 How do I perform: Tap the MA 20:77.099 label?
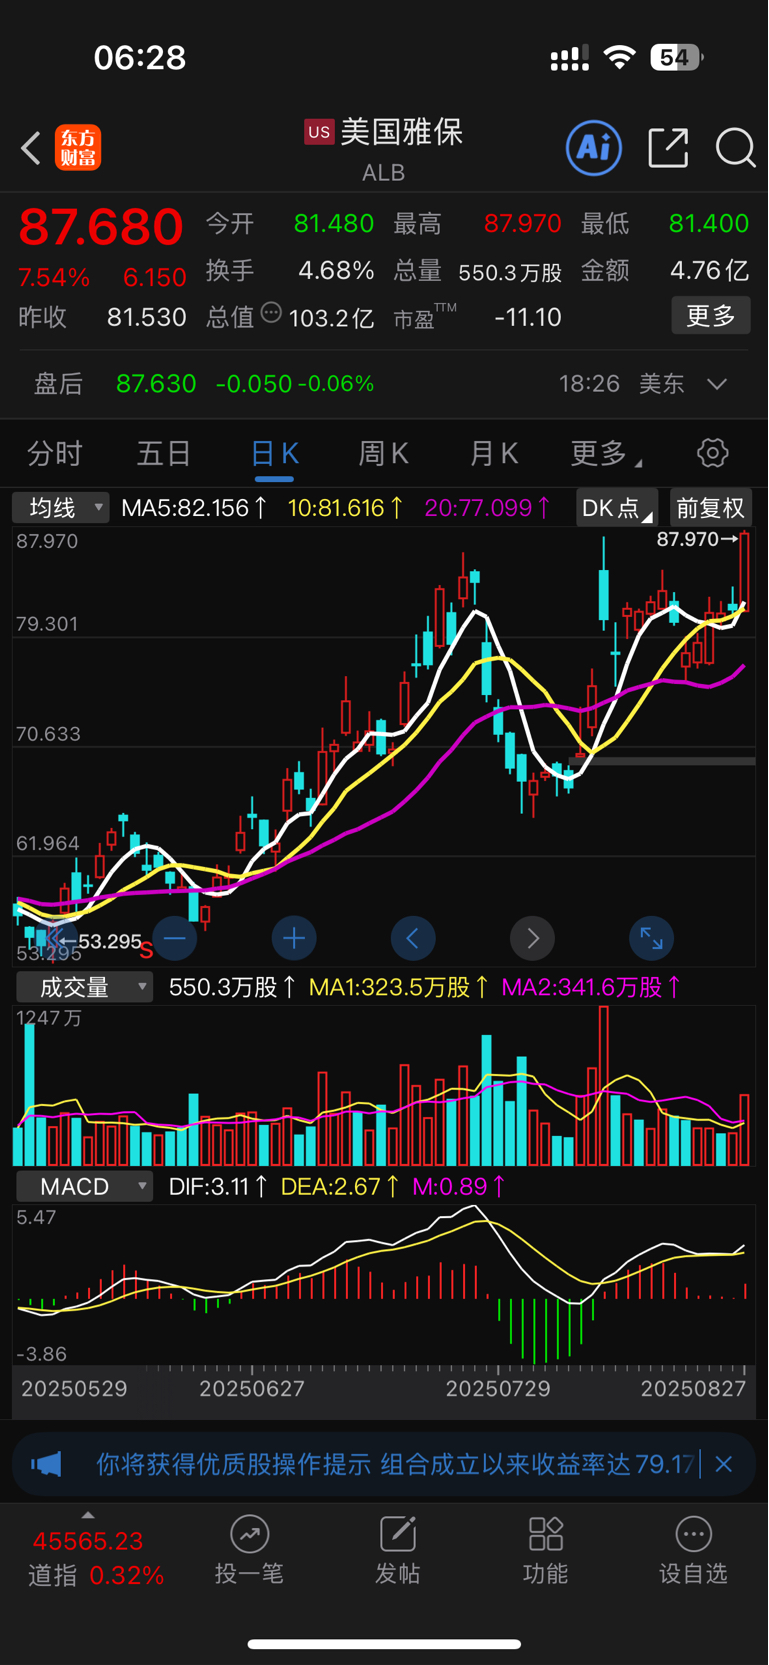(487, 508)
